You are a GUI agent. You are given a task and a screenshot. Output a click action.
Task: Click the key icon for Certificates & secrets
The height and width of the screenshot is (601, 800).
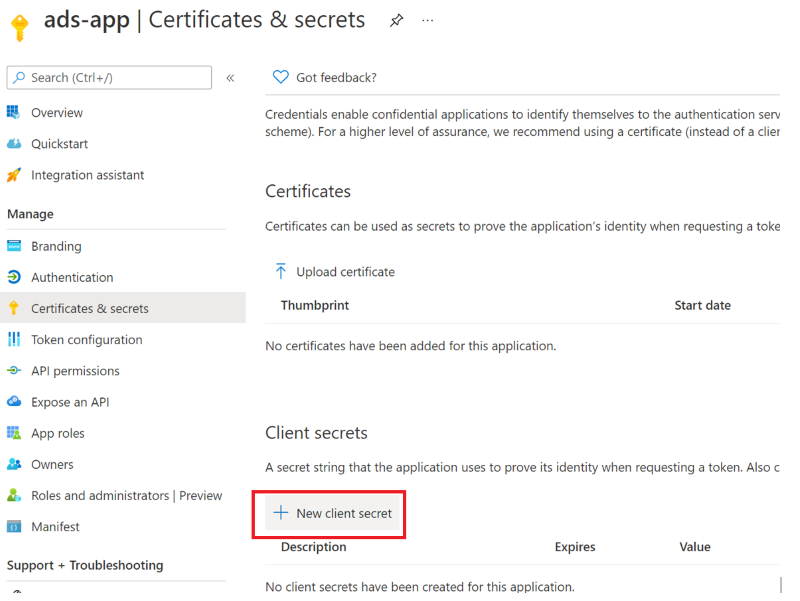coord(14,308)
